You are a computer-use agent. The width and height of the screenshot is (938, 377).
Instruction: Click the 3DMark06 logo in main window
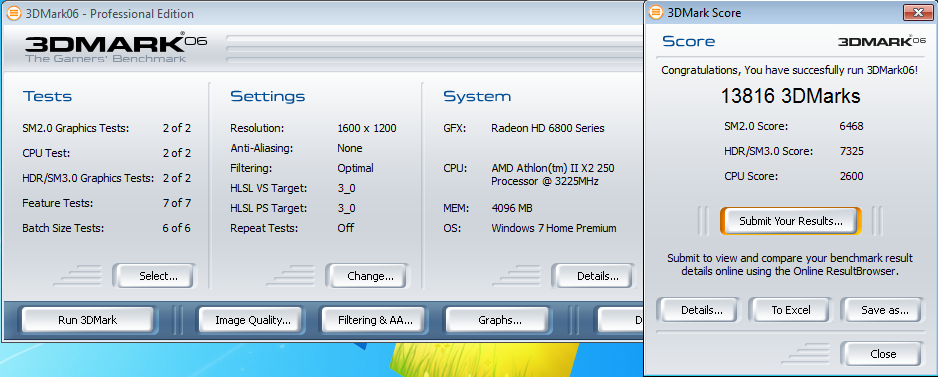pos(115,43)
